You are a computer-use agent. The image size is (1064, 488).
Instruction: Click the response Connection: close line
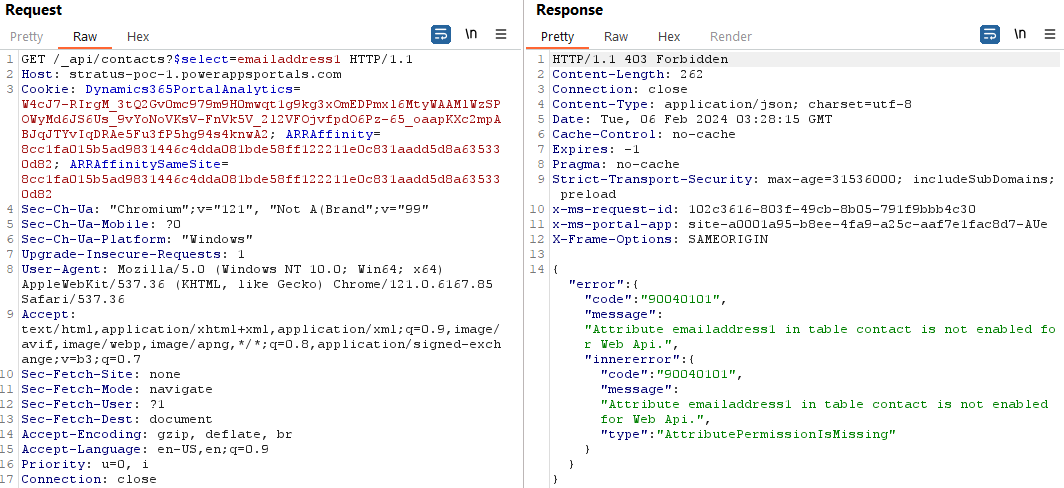coord(620,89)
